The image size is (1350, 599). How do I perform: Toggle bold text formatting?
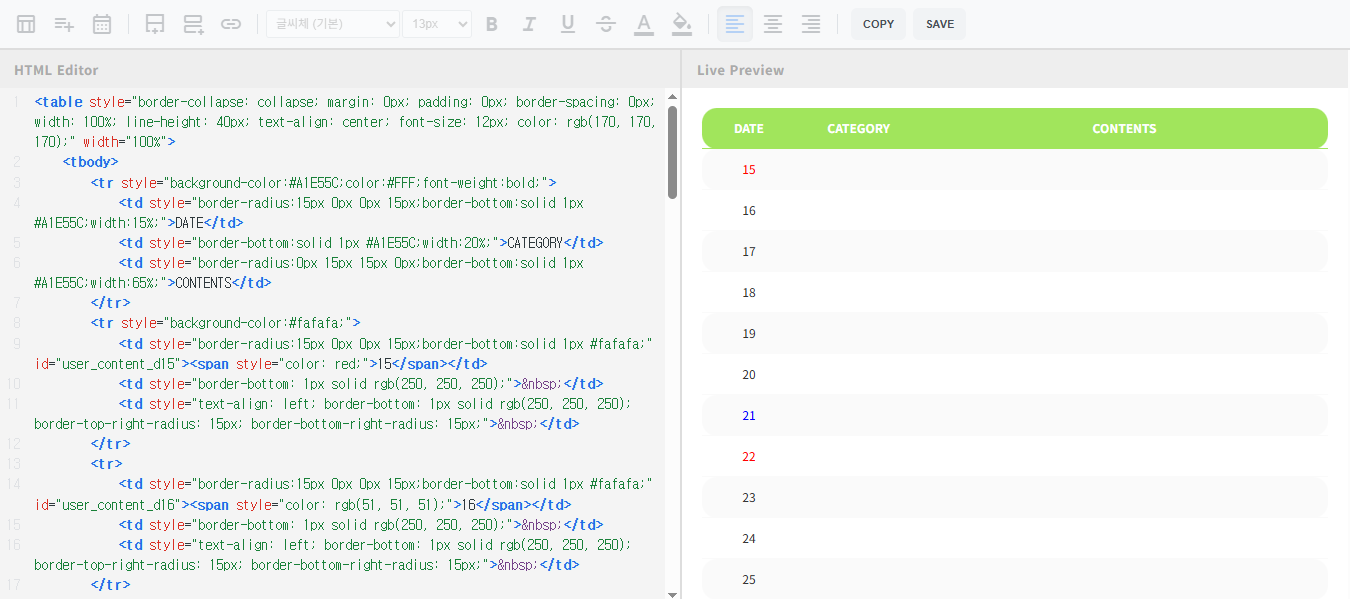[x=491, y=24]
